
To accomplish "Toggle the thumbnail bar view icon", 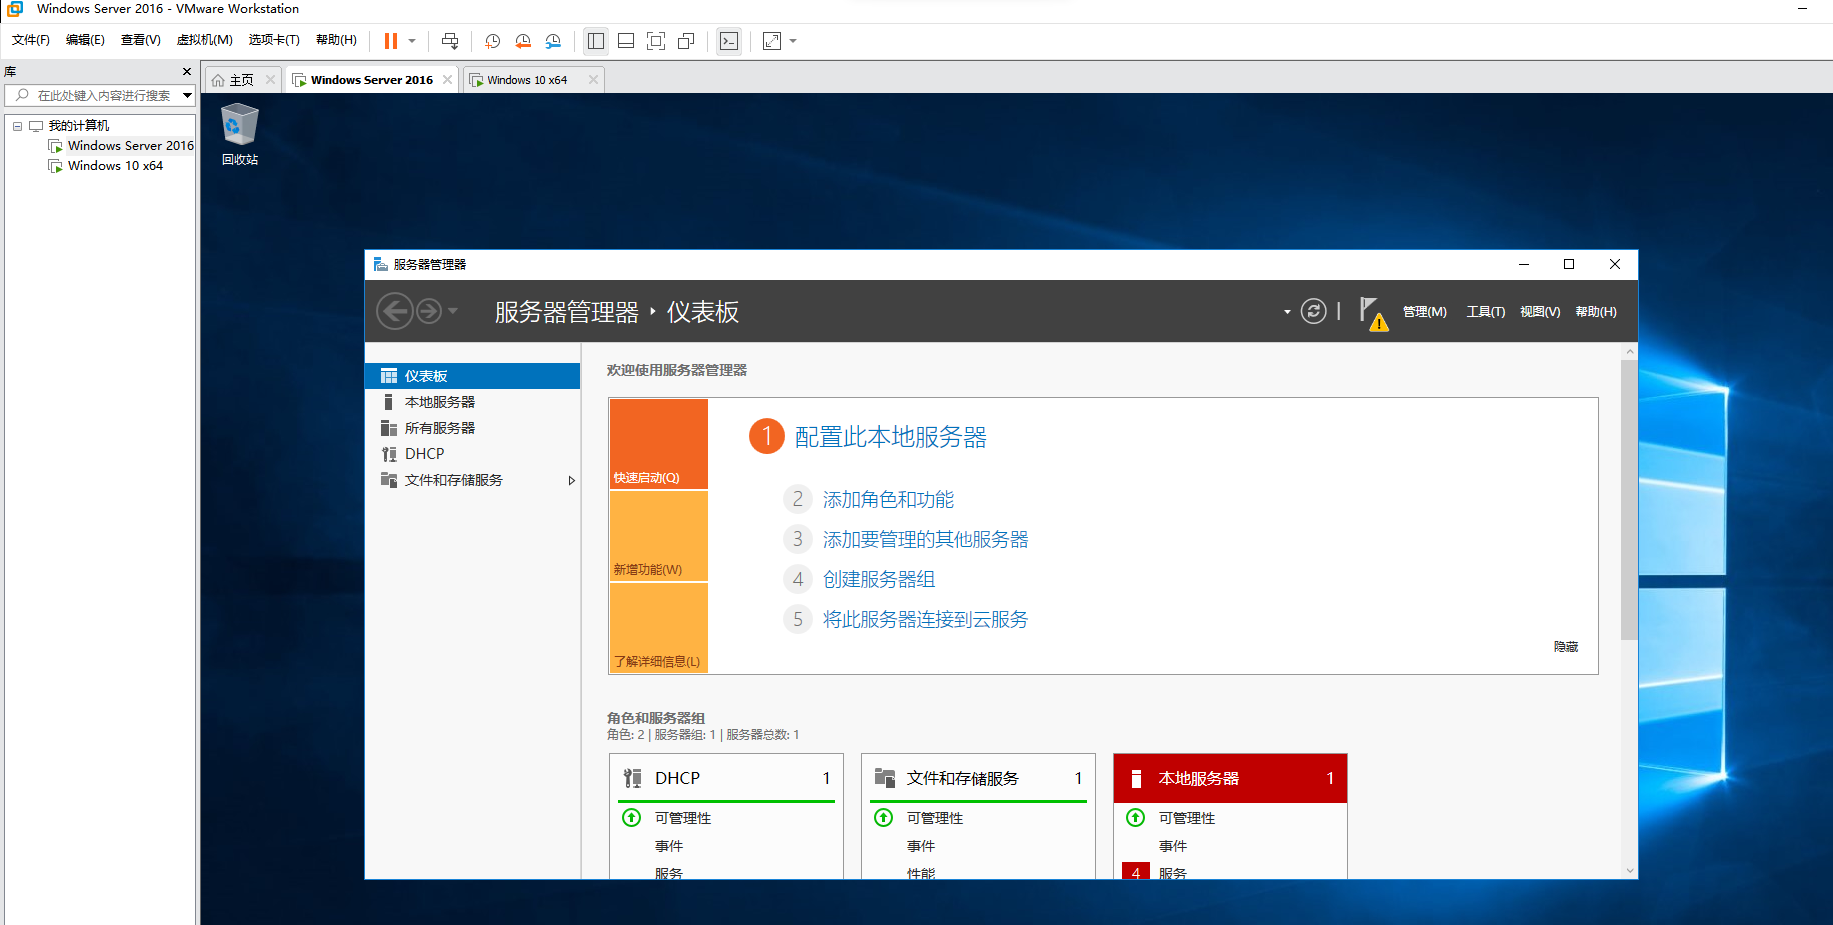I will tap(626, 41).
